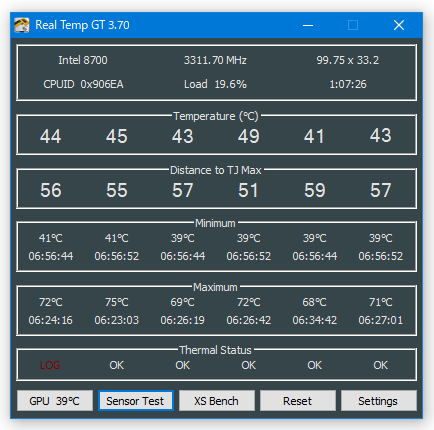Click the maximum temperature 71°C
The image size is (434, 430).
click(x=381, y=302)
